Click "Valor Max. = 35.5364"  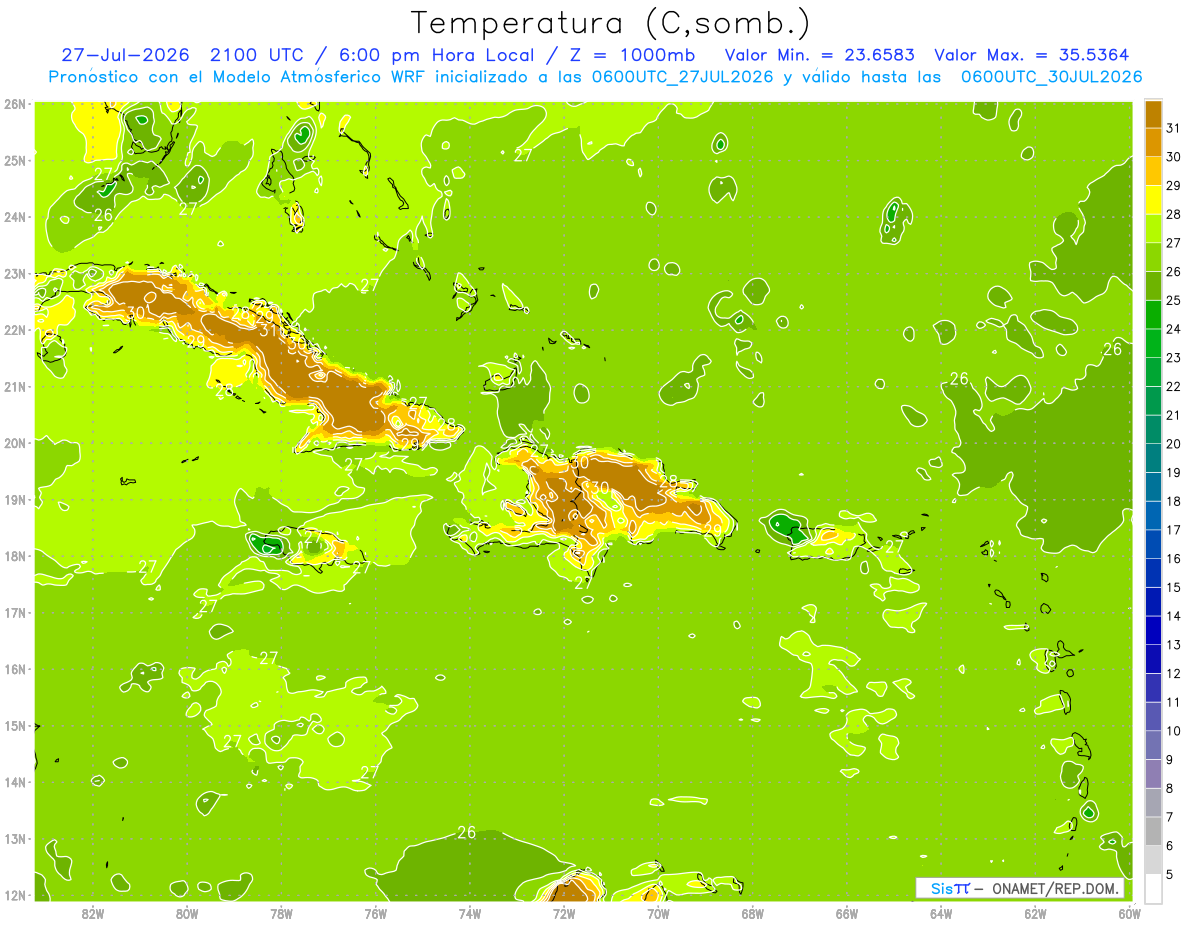tap(1033, 54)
